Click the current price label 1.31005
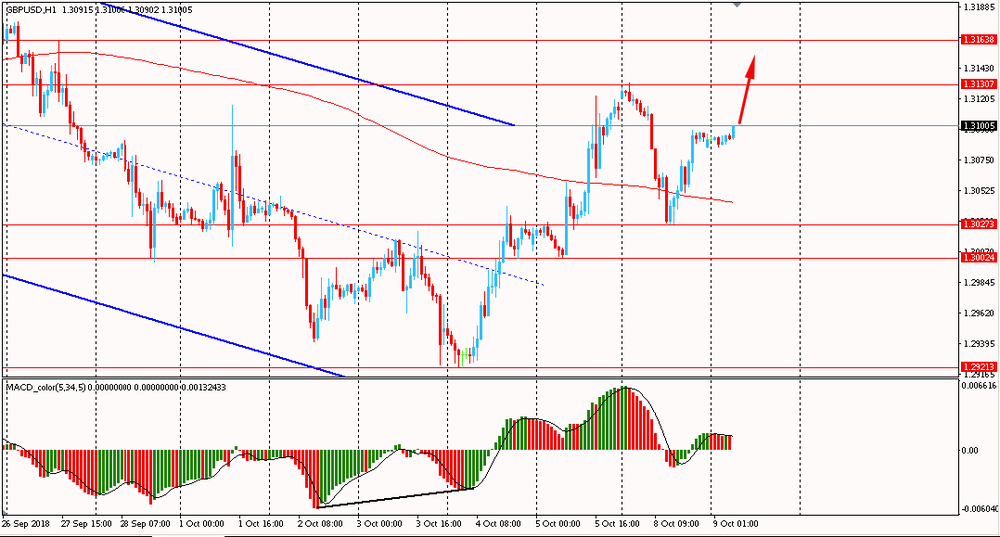The width and height of the screenshot is (1000, 537). 978,126
